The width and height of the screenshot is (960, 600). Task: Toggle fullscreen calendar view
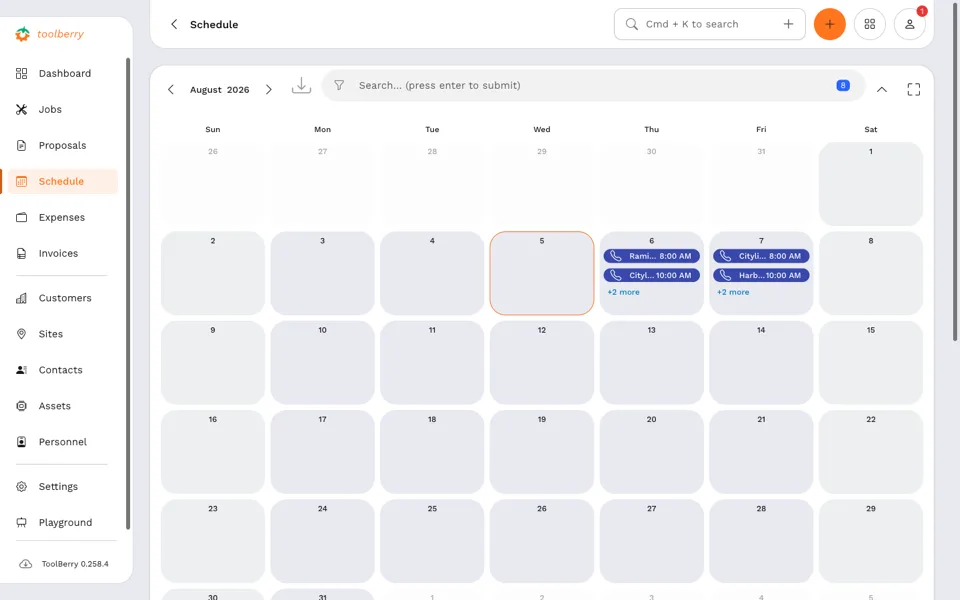(913, 90)
